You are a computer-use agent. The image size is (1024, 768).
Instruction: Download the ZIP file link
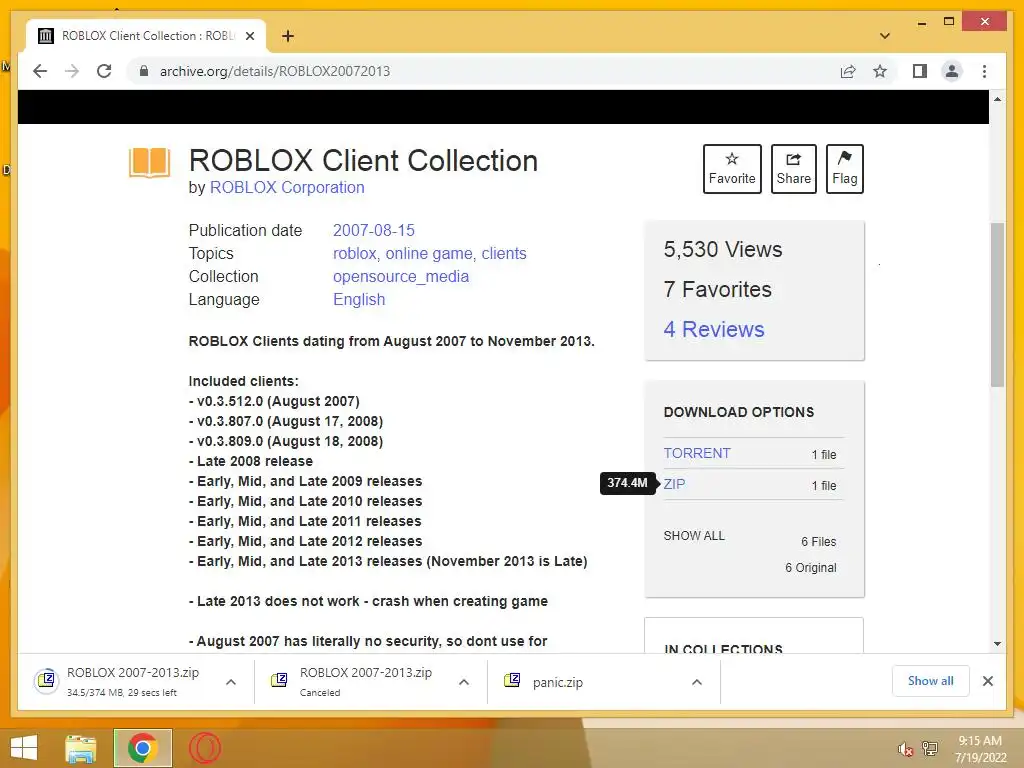point(675,484)
